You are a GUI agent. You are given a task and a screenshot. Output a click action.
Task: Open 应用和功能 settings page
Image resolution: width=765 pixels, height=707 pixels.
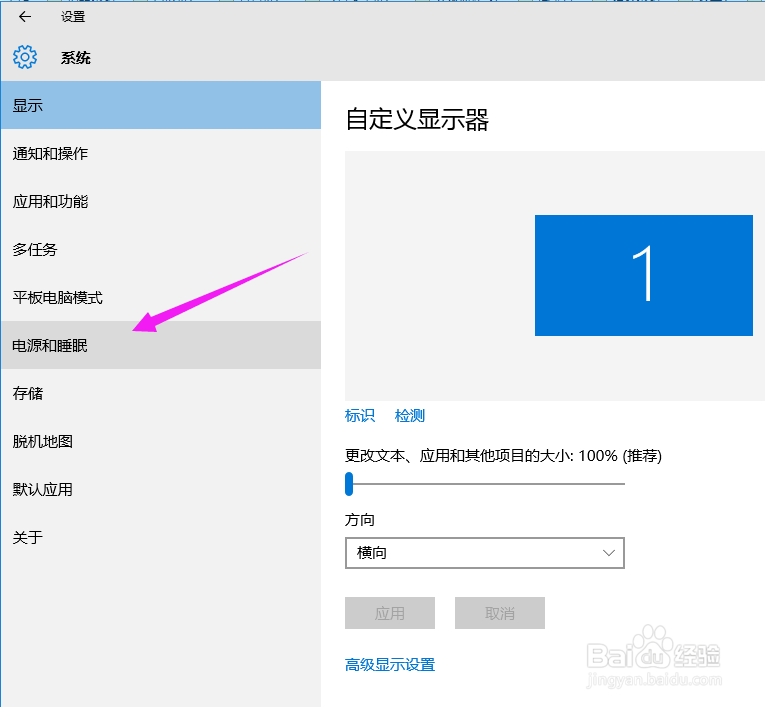click(161, 202)
